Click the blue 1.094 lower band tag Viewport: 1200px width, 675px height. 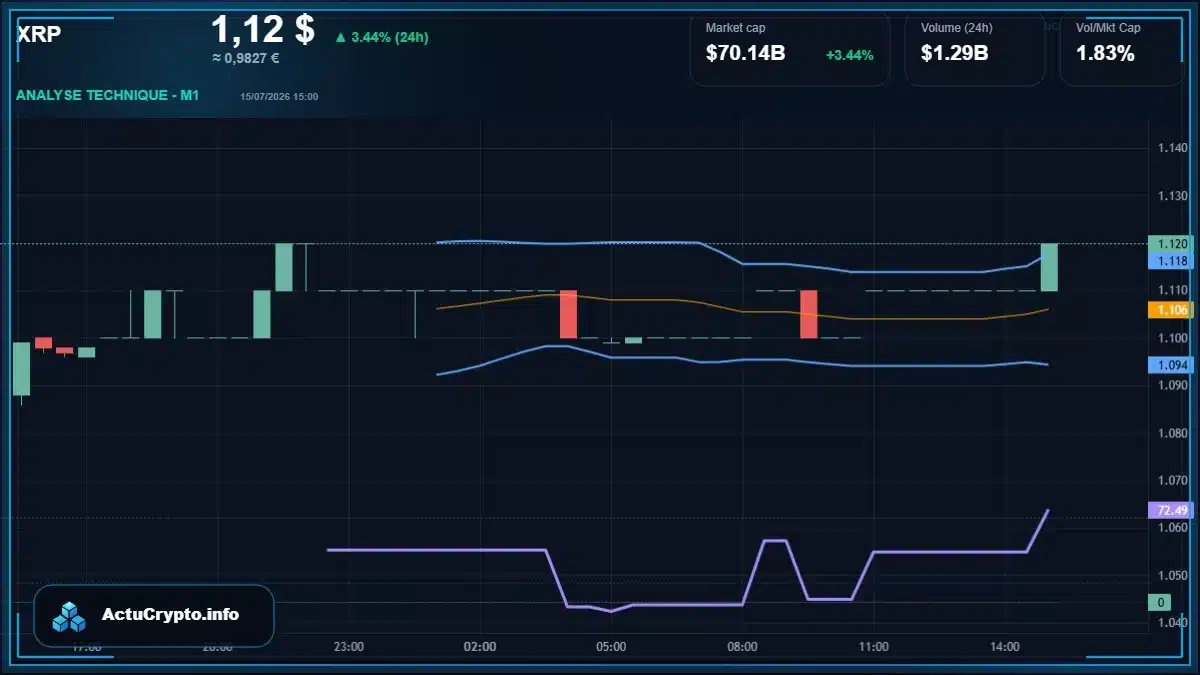coord(1172,366)
